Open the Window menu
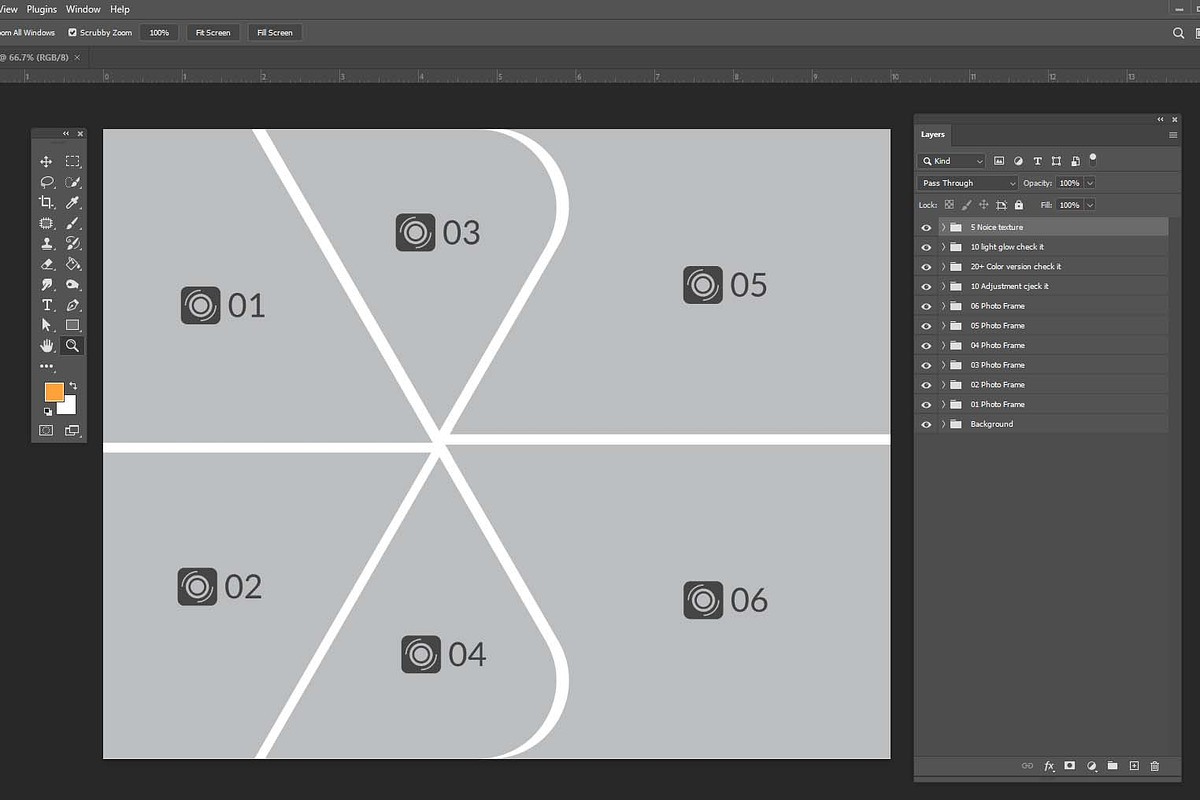1200x800 pixels. (x=83, y=9)
